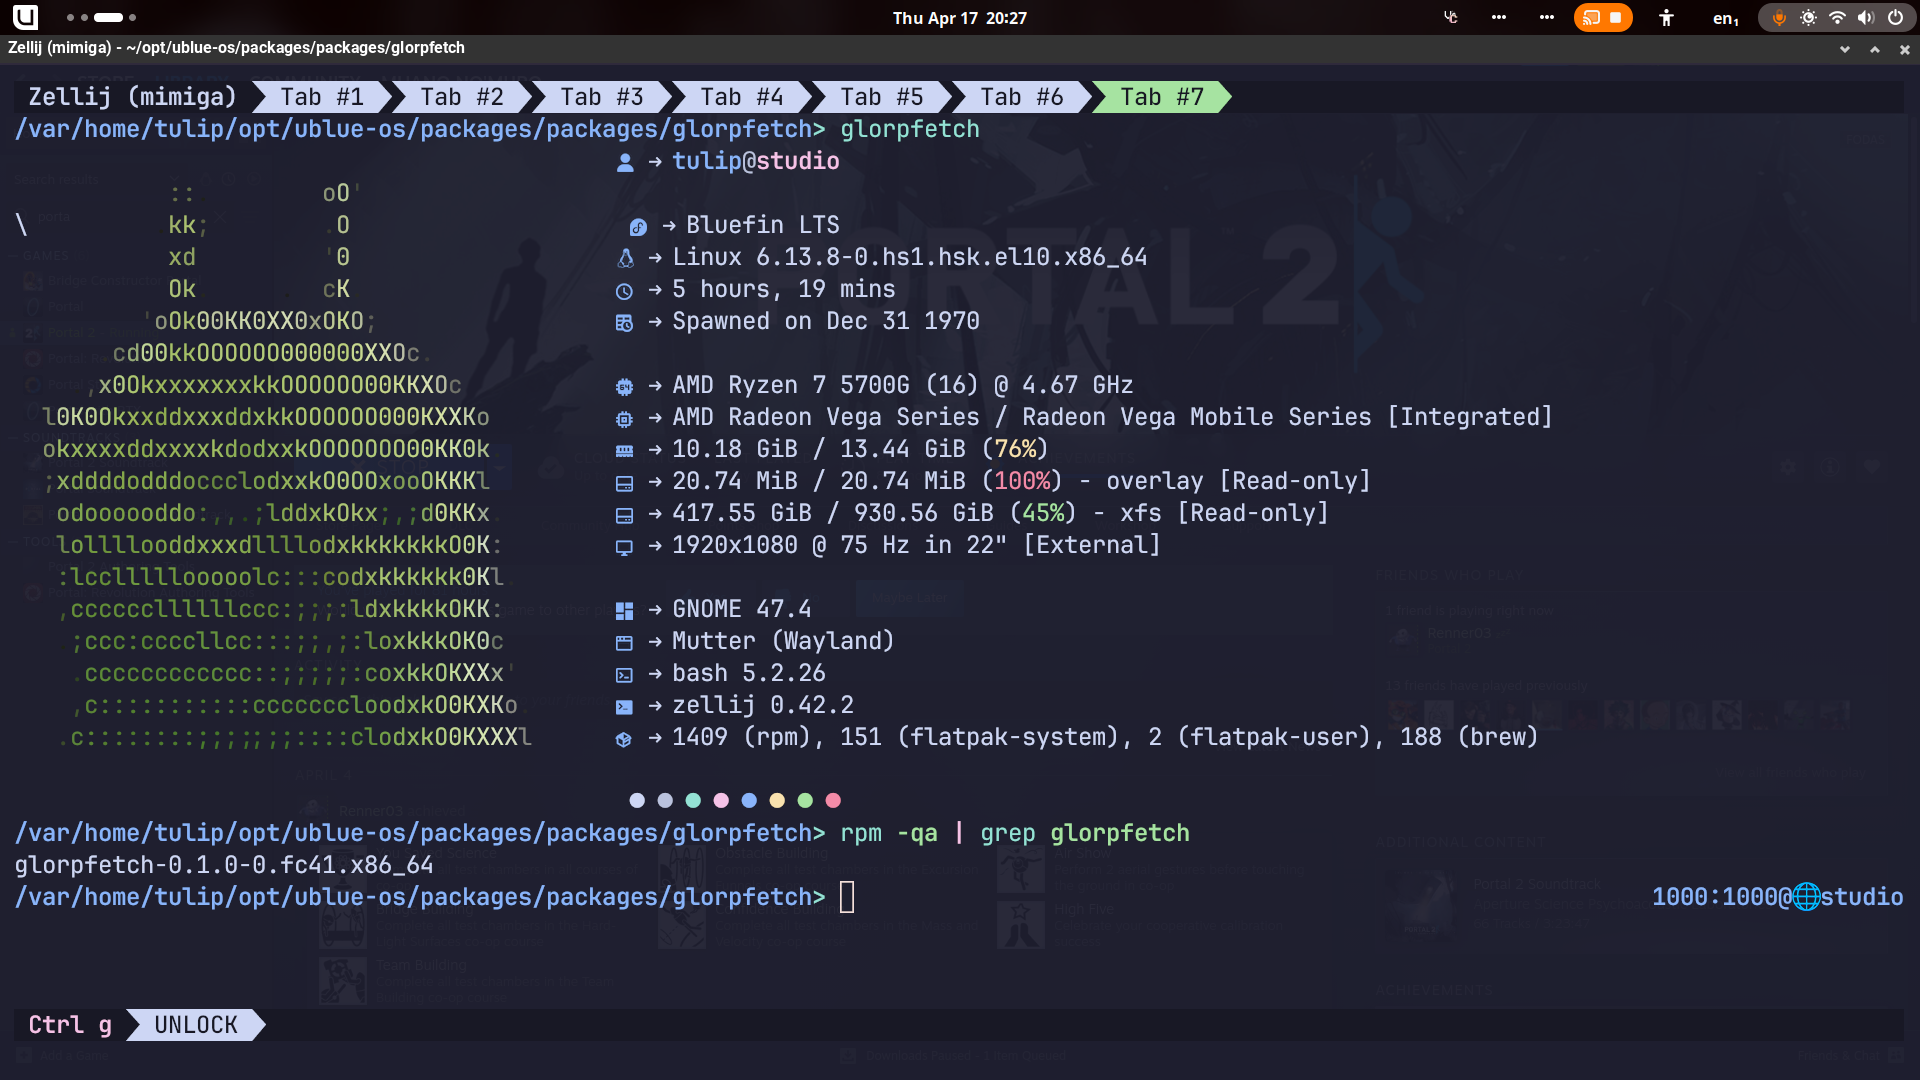The width and height of the screenshot is (1920, 1080).
Task: Click the GPU icon beside AMD Radeon Vega
Action: click(624, 419)
